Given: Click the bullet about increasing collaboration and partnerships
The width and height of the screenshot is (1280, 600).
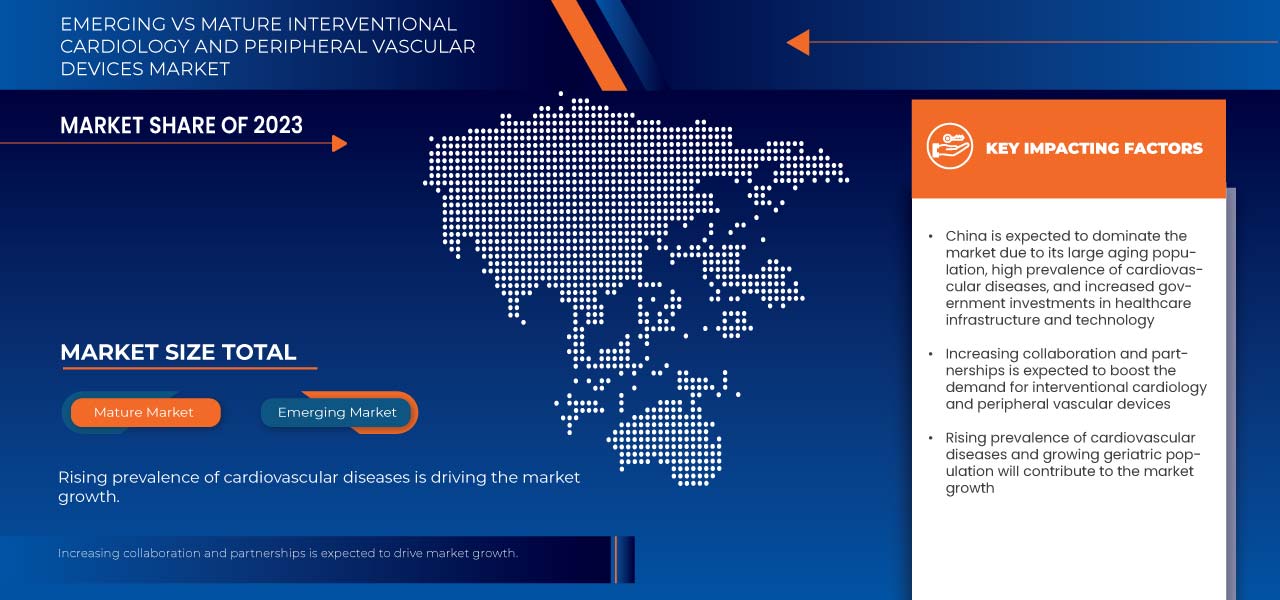Looking at the screenshot, I should pos(1075,379).
